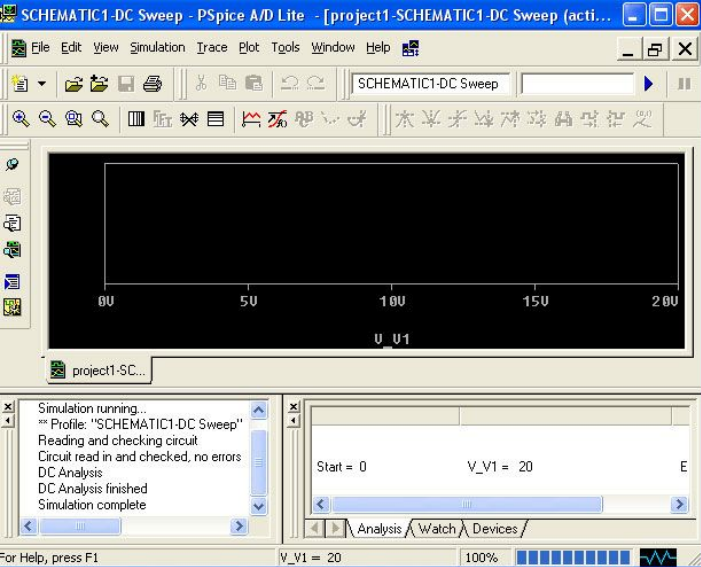Click the View Output File sidebar icon
Screen dimensions: 701x567
pos(12,223)
